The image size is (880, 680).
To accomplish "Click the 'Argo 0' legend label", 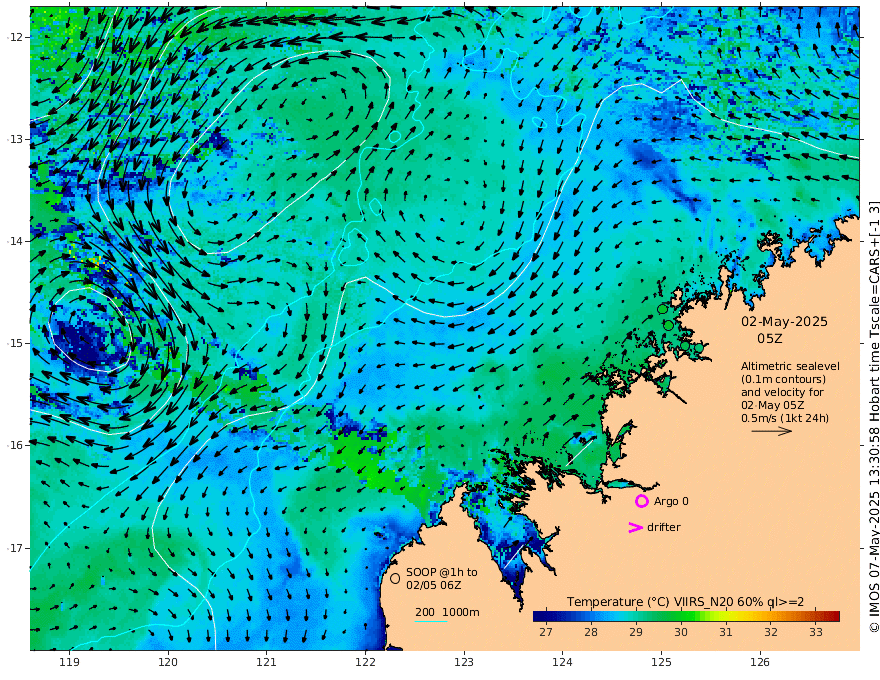I will tap(671, 501).
